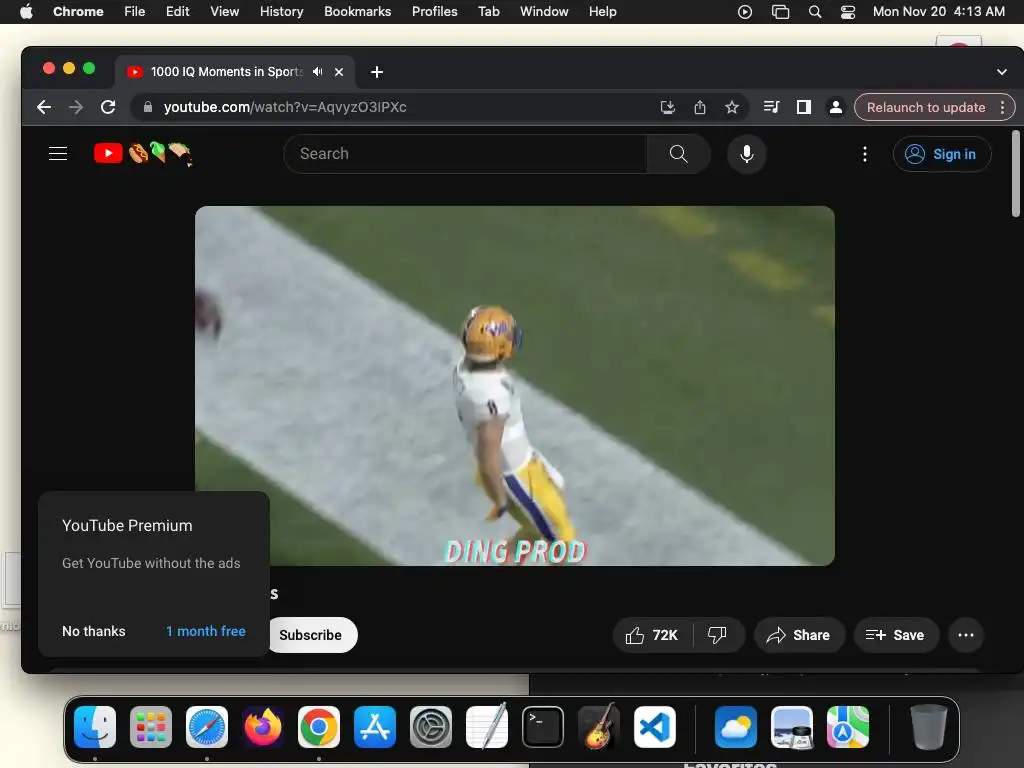Open the Profiles menu

coord(434,12)
